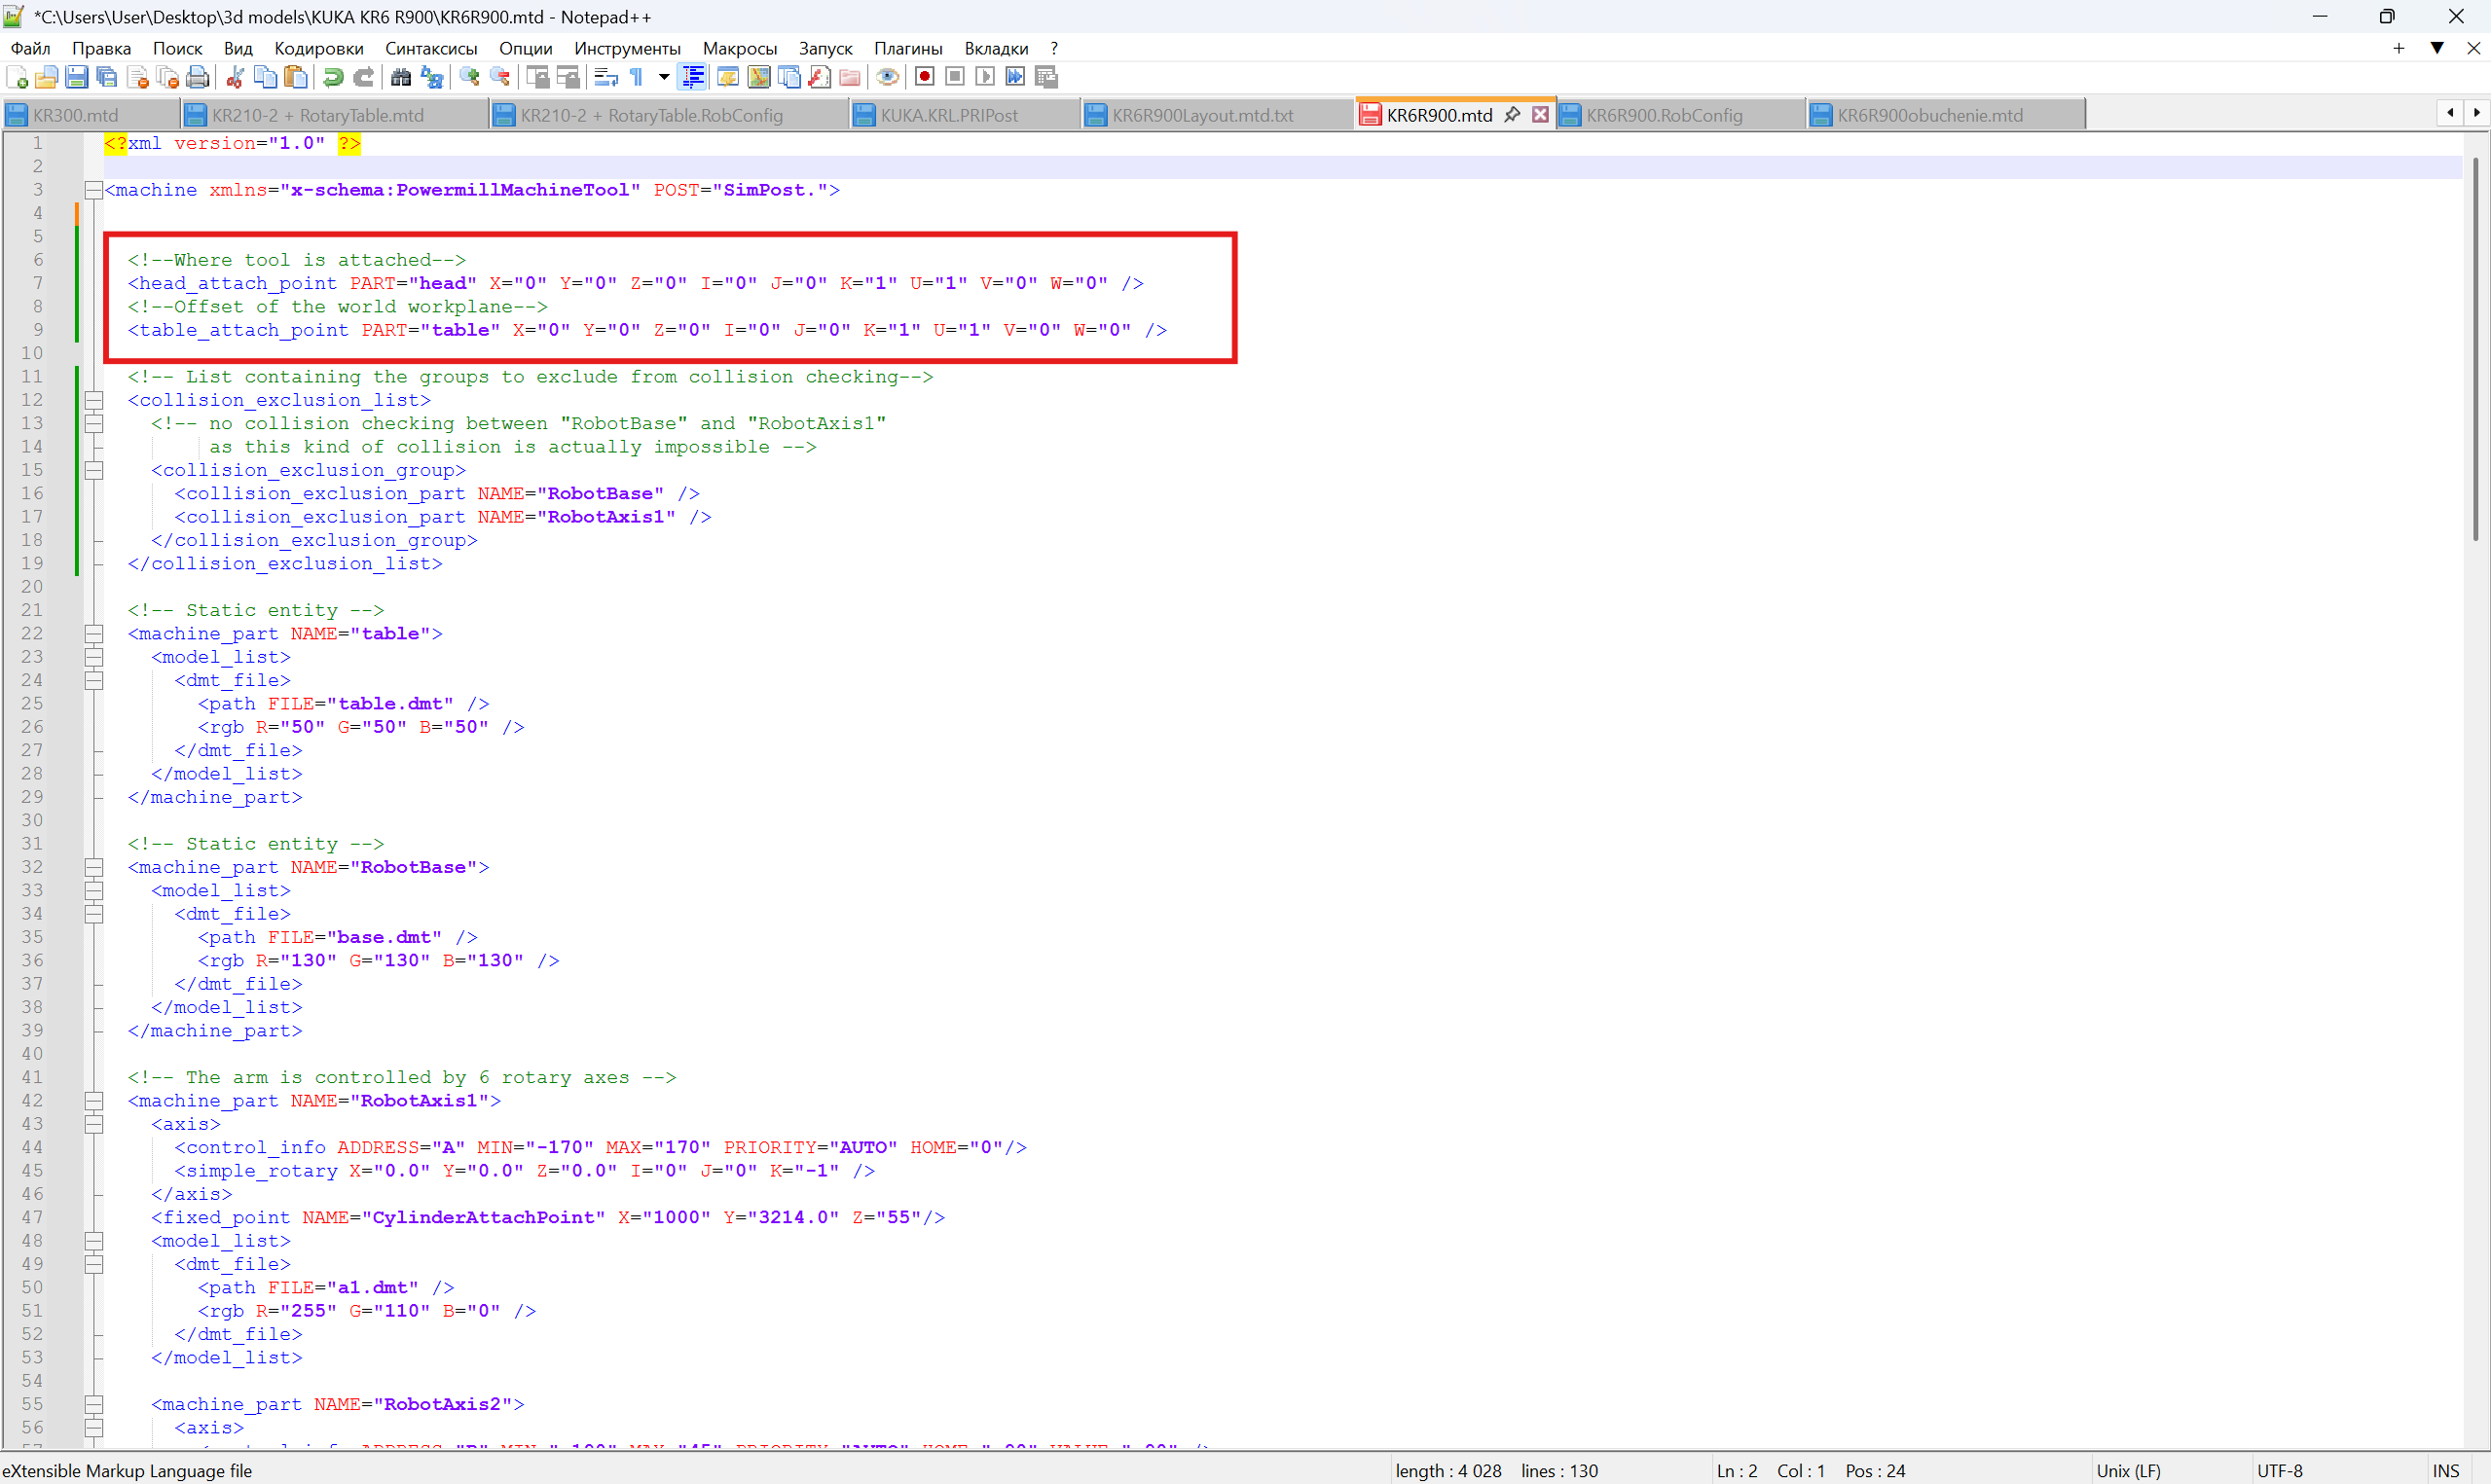
Task: Open the Файл menu
Action: [x=30, y=48]
